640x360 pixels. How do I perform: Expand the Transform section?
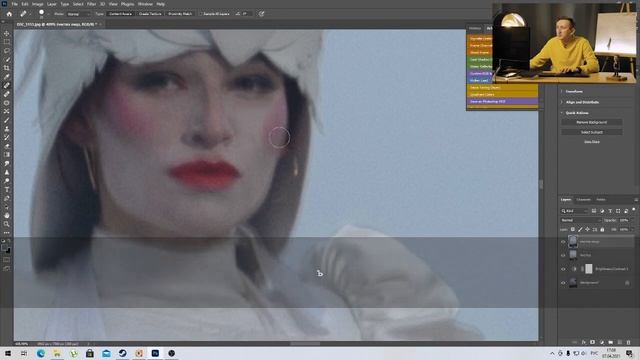tap(562, 91)
